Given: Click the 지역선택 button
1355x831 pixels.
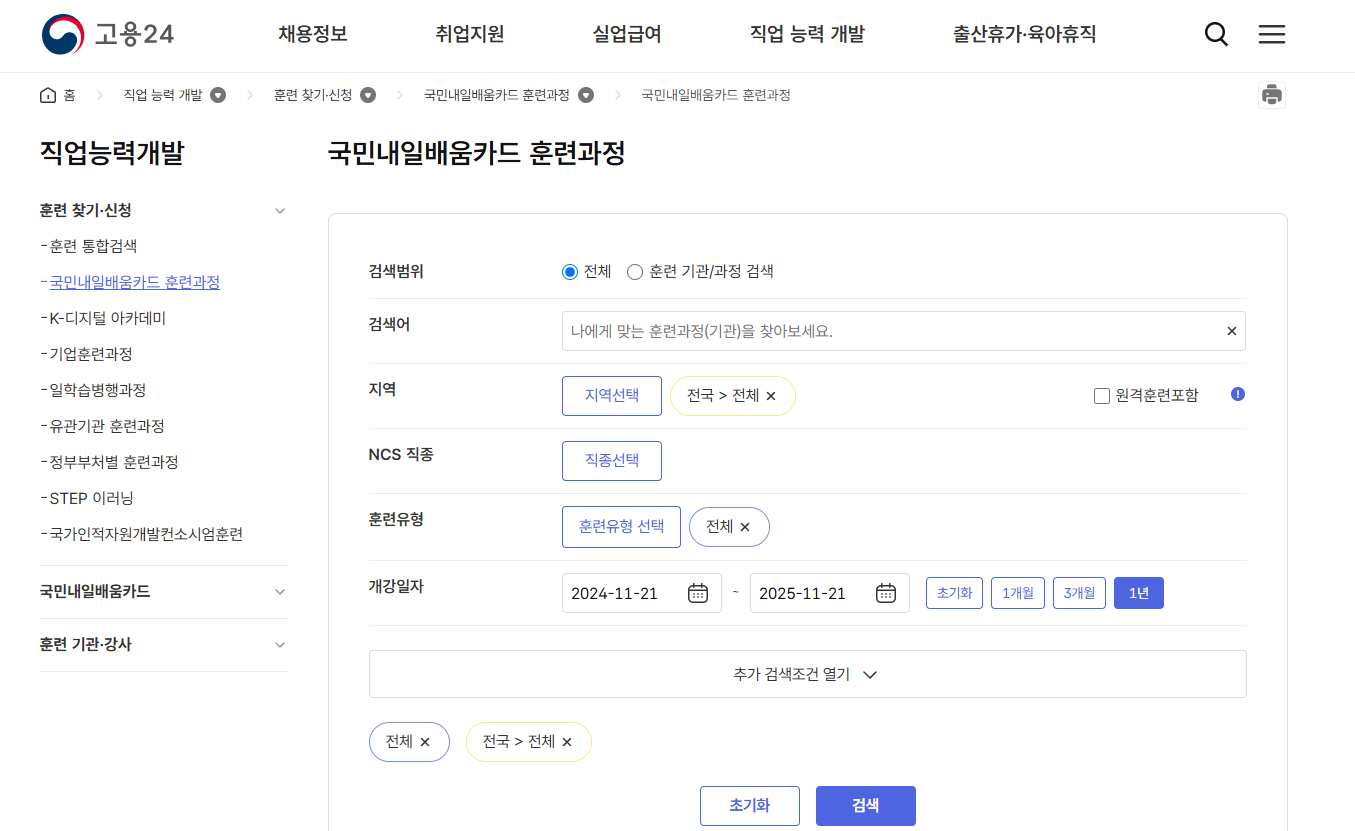Looking at the screenshot, I should [612, 396].
